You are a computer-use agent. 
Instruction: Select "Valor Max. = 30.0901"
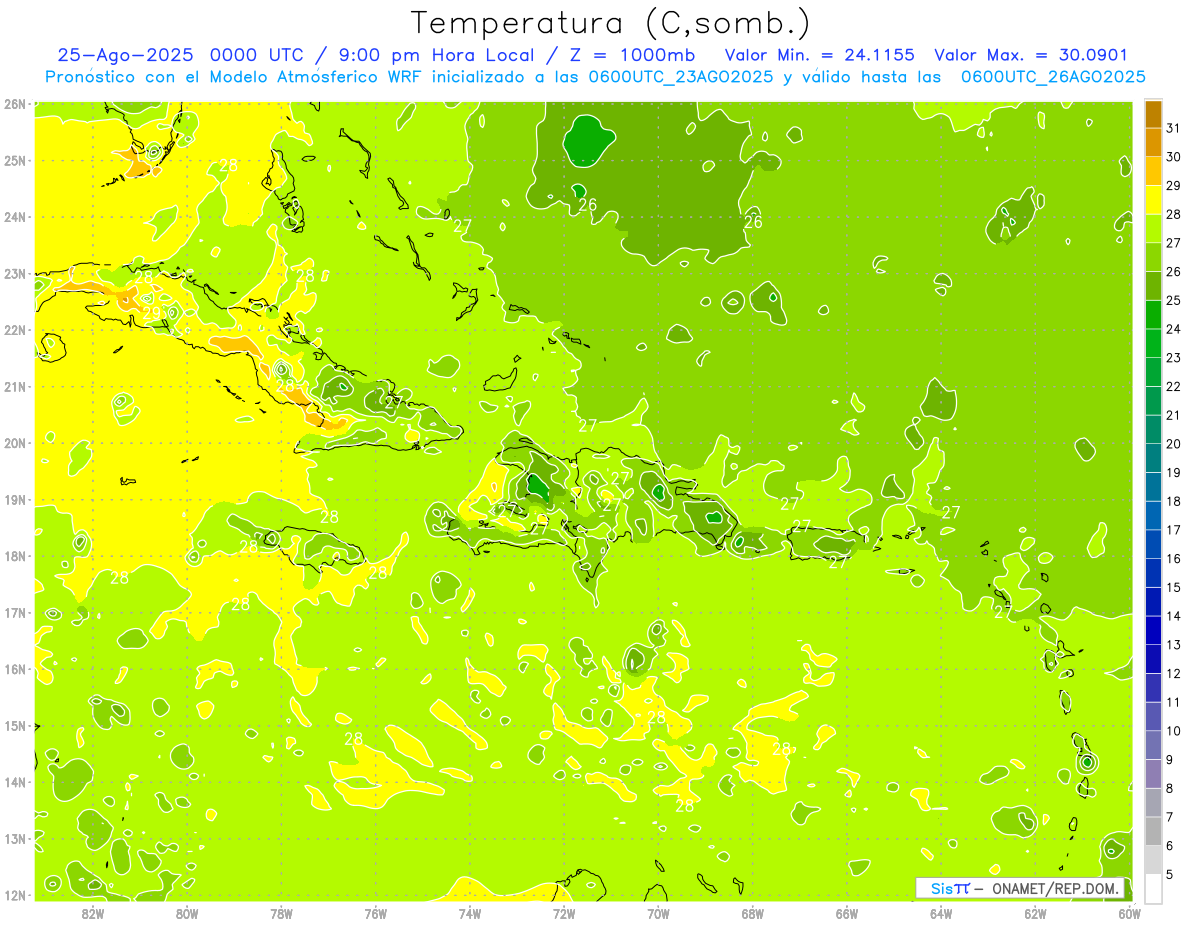tap(1031, 56)
